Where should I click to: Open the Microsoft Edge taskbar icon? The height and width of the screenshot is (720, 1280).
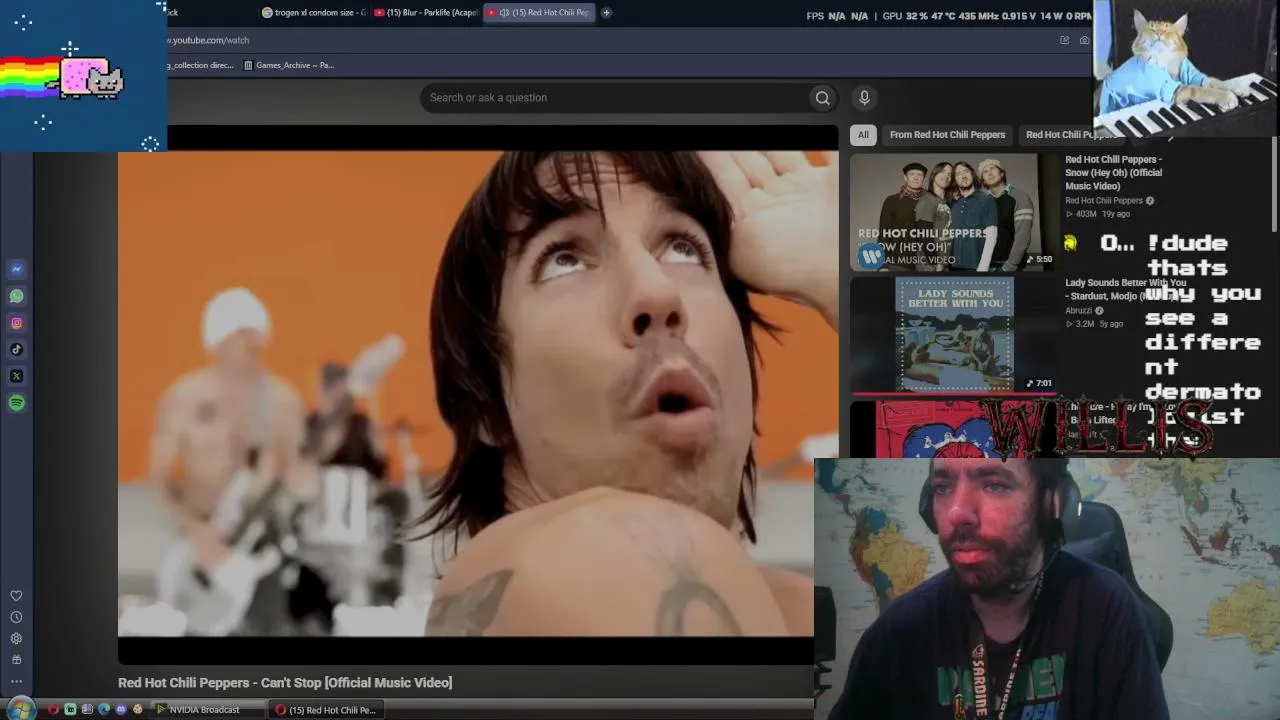[104, 710]
